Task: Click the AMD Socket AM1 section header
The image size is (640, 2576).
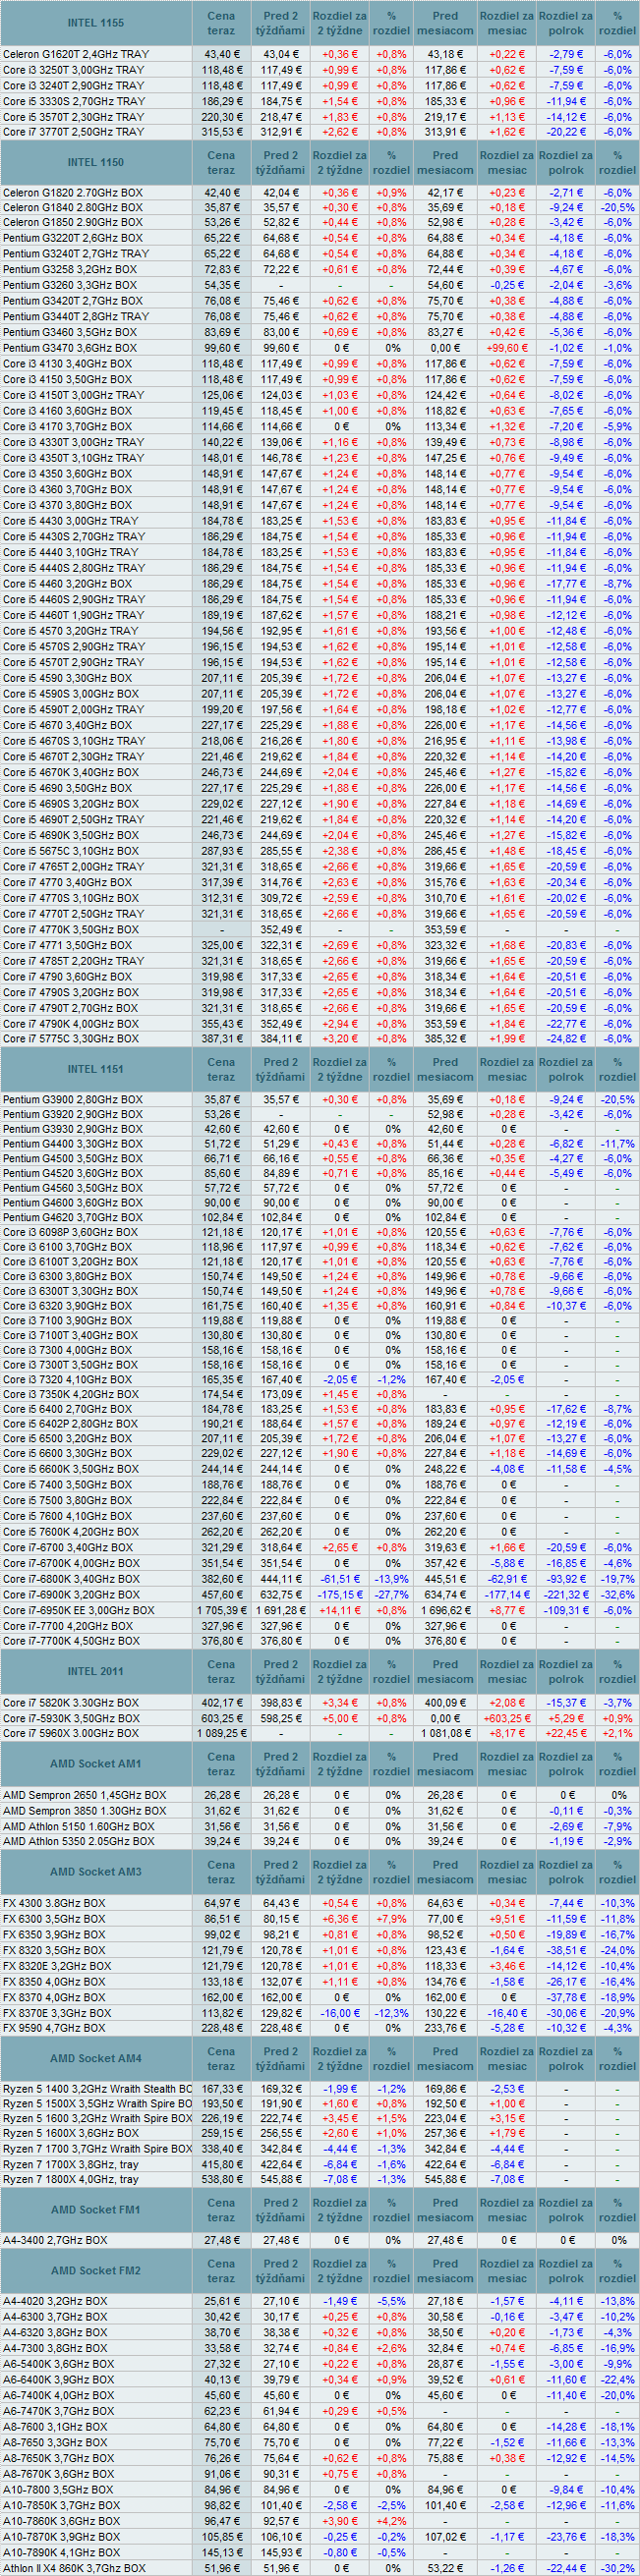Action: point(96,1763)
